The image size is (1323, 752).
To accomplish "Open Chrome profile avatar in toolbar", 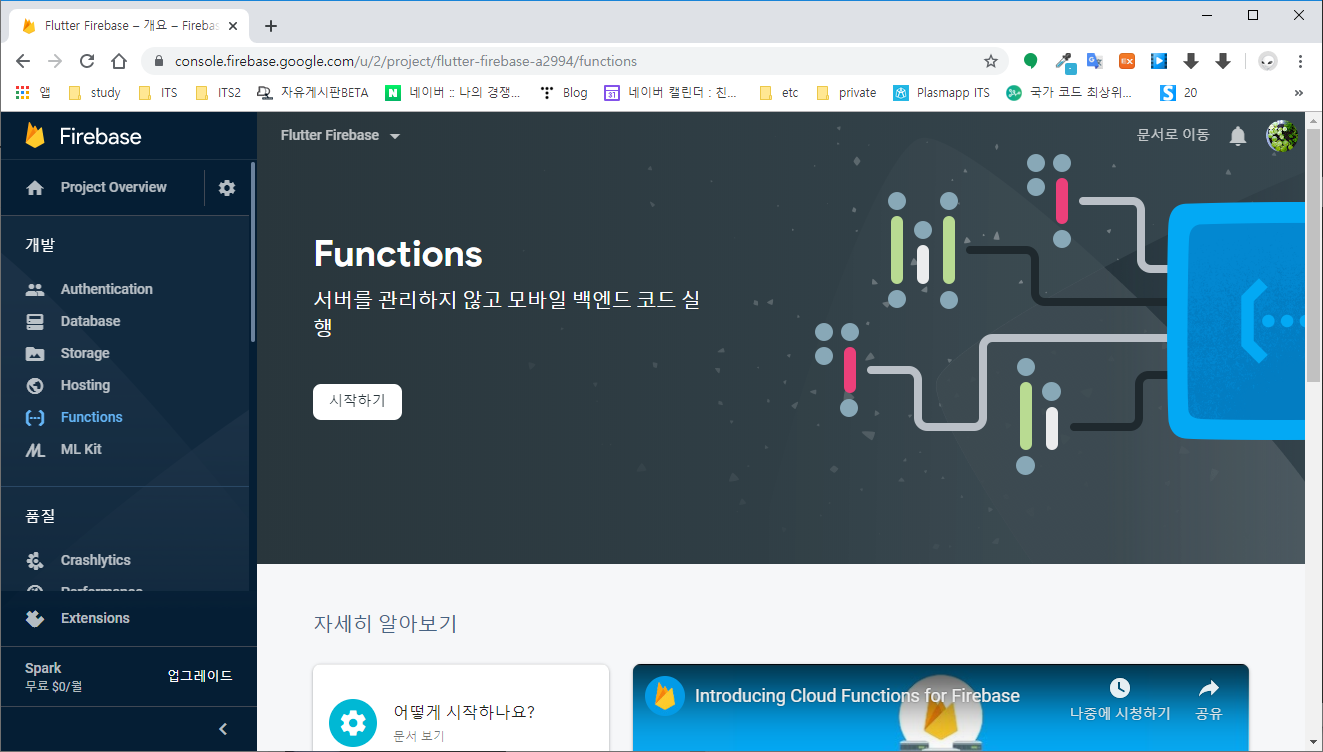I will point(1267,61).
